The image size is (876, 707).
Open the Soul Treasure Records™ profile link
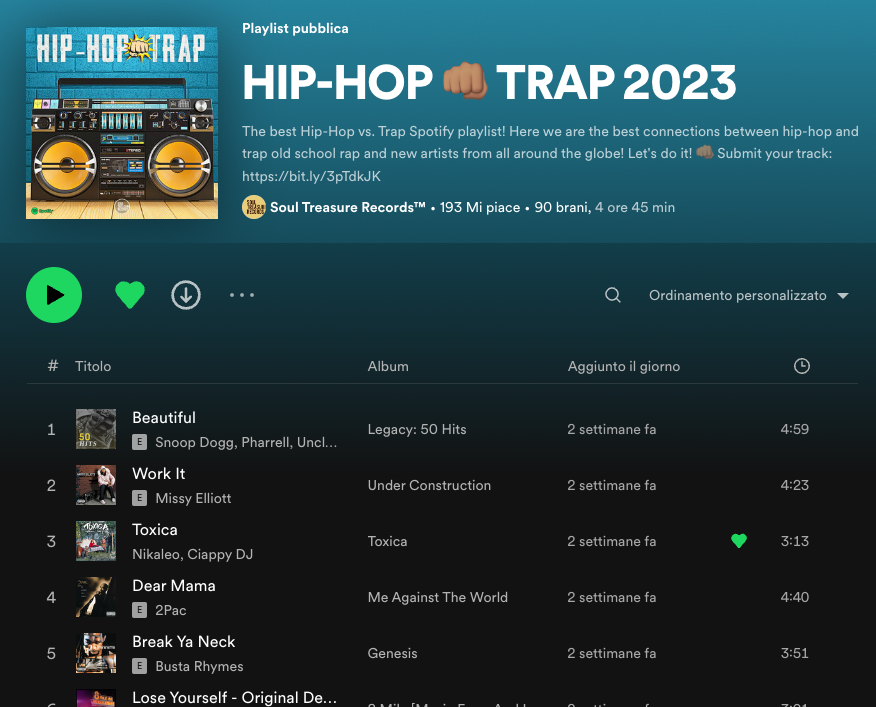[348, 208]
